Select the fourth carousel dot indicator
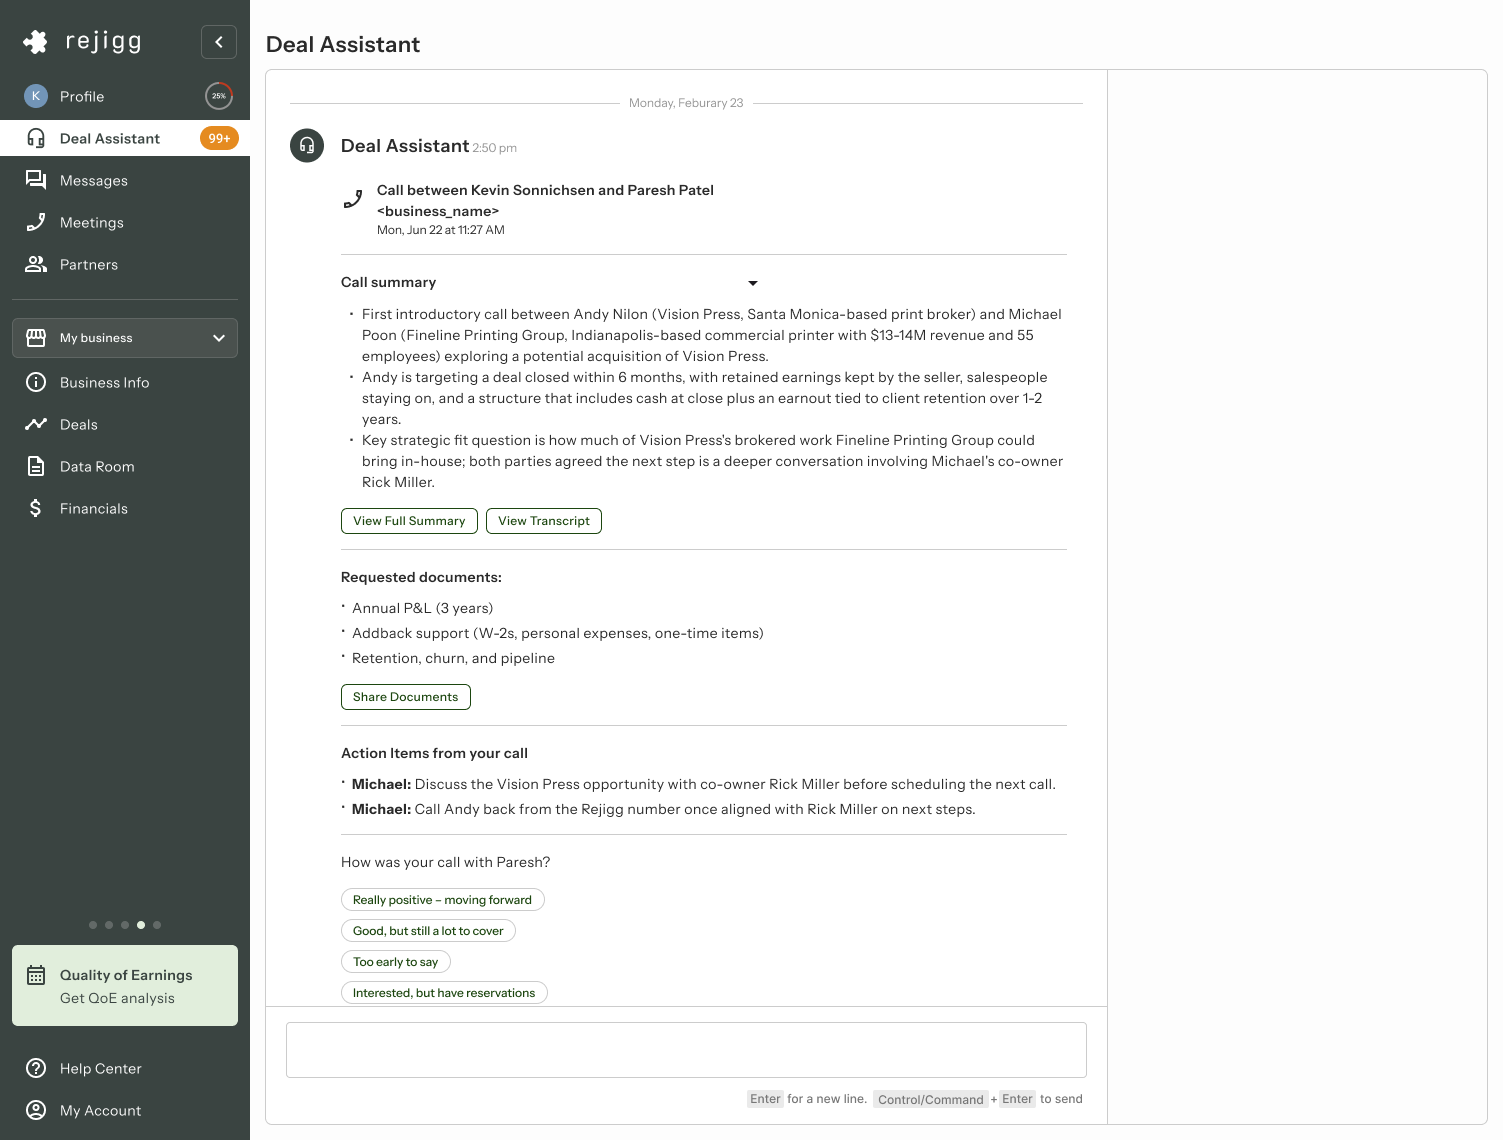Image resolution: width=1503 pixels, height=1140 pixels. tap(141, 925)
